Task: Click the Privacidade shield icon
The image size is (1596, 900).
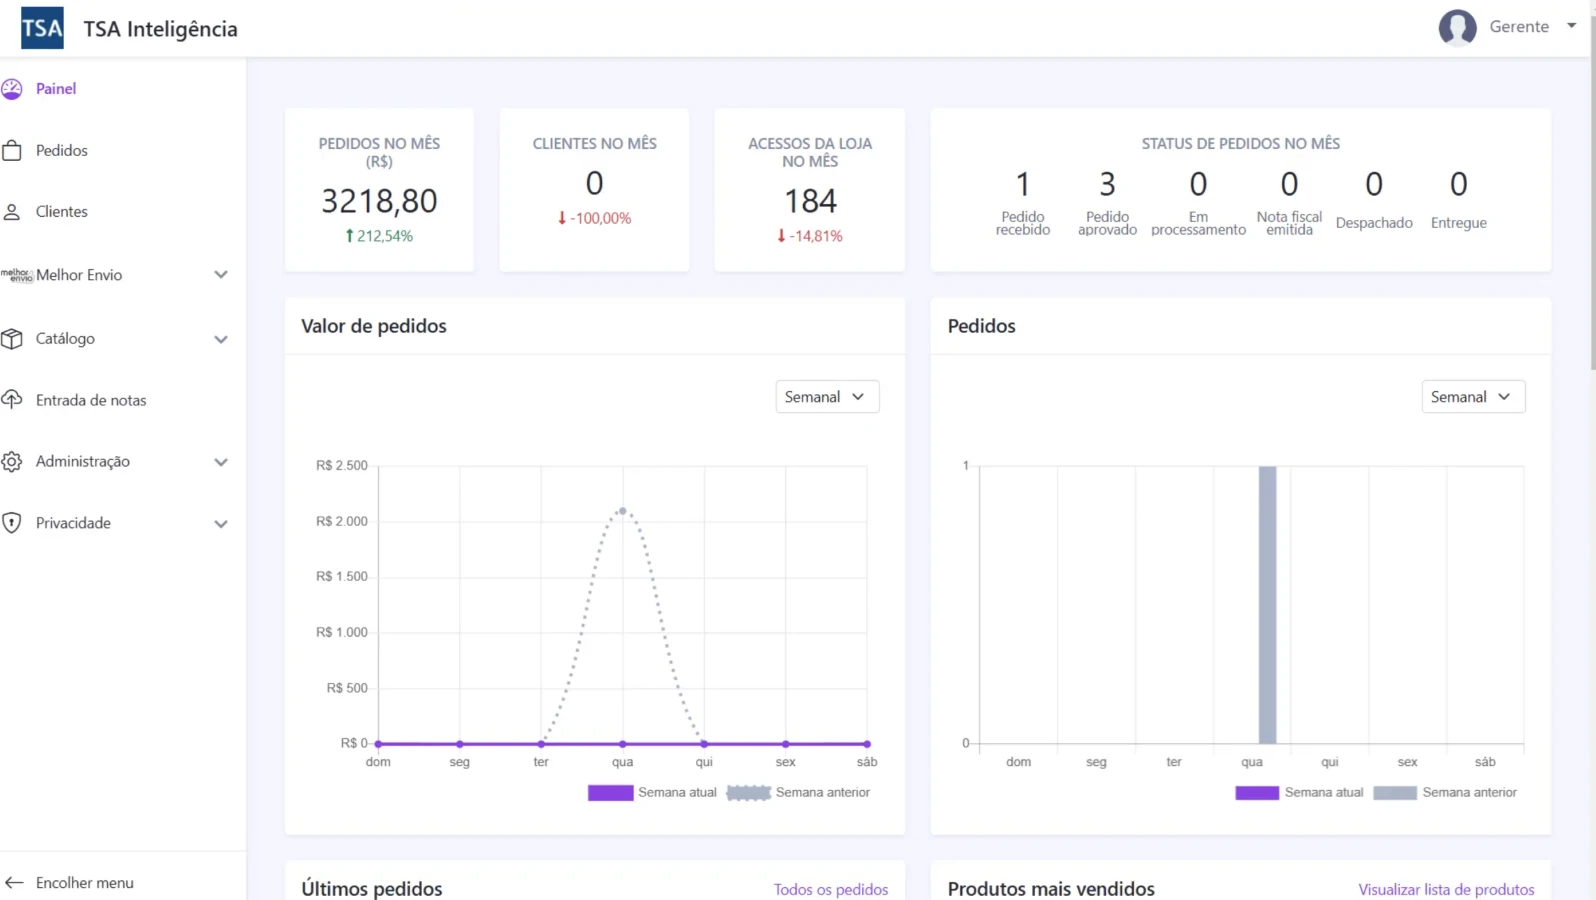Action: (x=12, y=523)
